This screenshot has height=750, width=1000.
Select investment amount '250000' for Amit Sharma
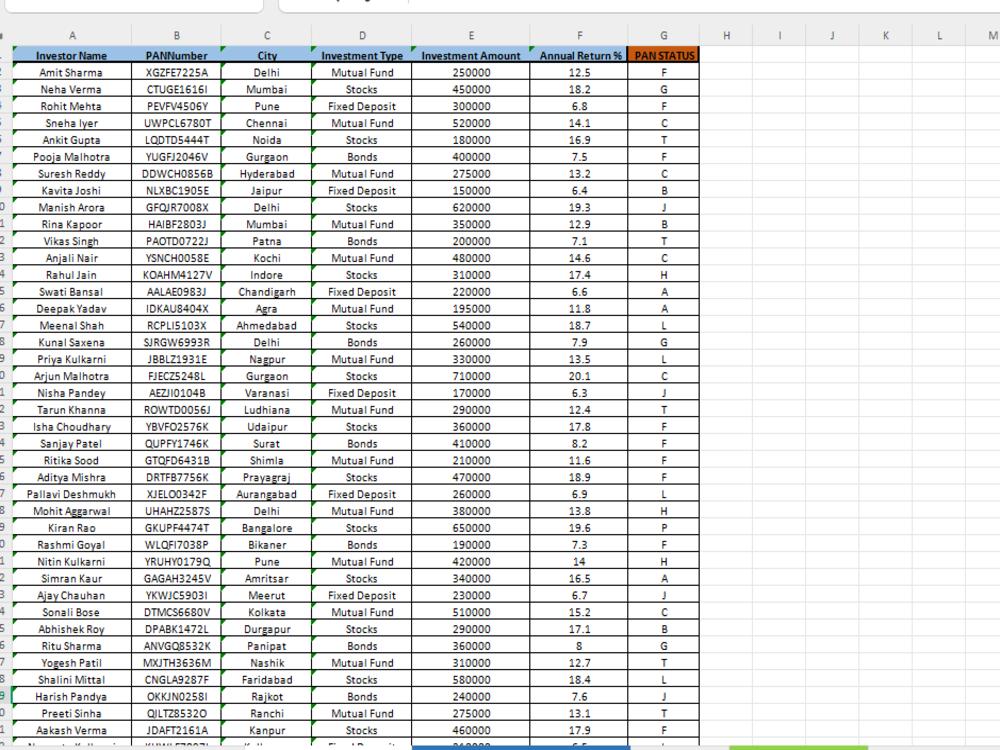pyautogui.click(x=471, y=73)
